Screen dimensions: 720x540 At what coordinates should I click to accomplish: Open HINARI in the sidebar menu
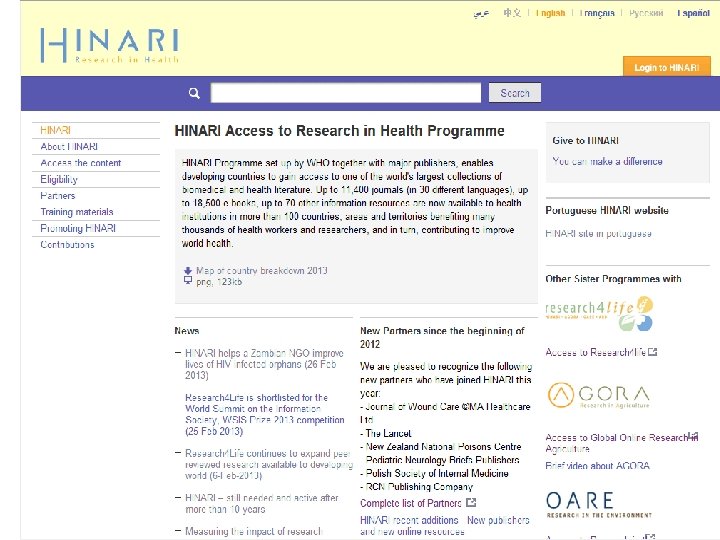(55, 130)
